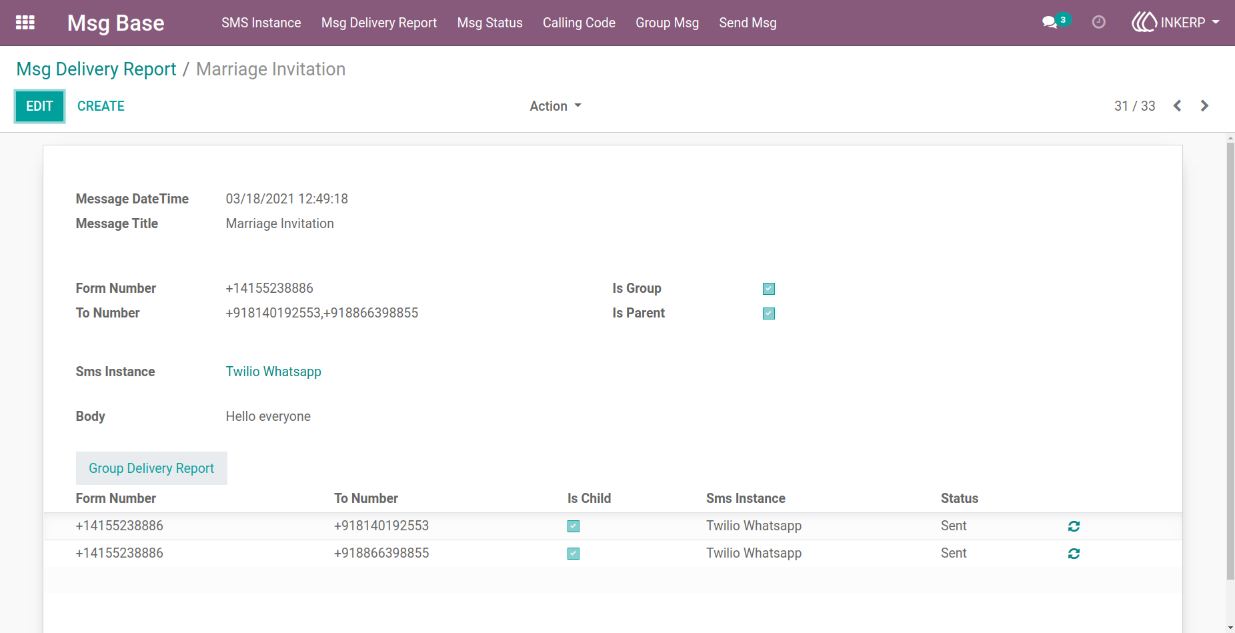This screenshot has width=1235, height=633.
Task: Click the +918140192553 cell in the table
Action: tap(382, 526)
